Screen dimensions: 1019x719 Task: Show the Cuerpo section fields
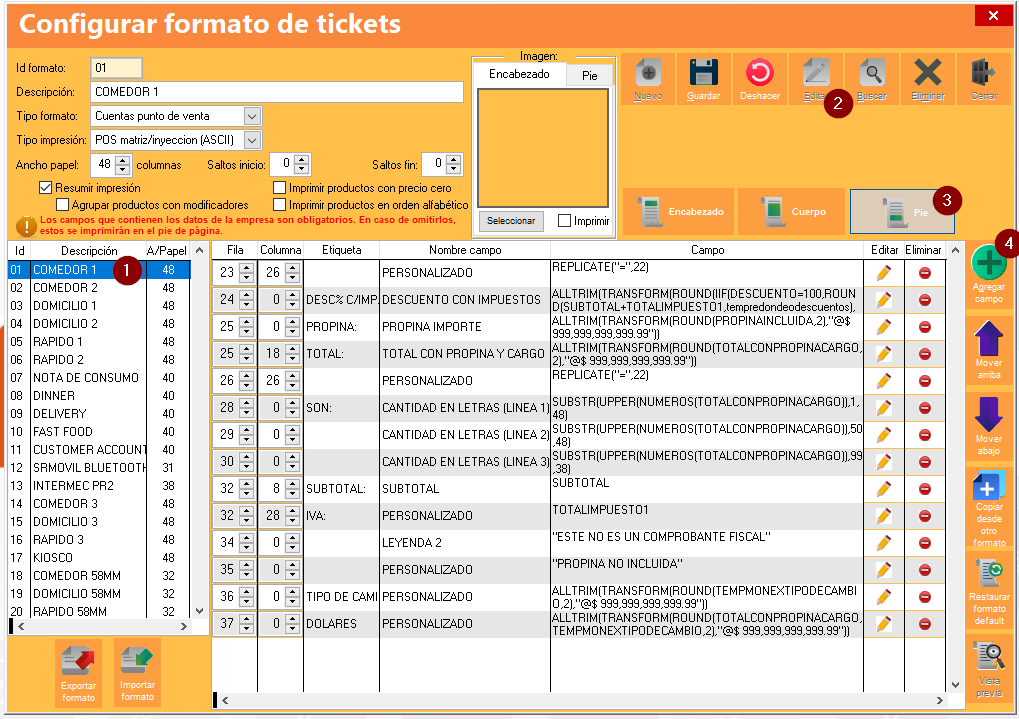[x=792, y=211]
